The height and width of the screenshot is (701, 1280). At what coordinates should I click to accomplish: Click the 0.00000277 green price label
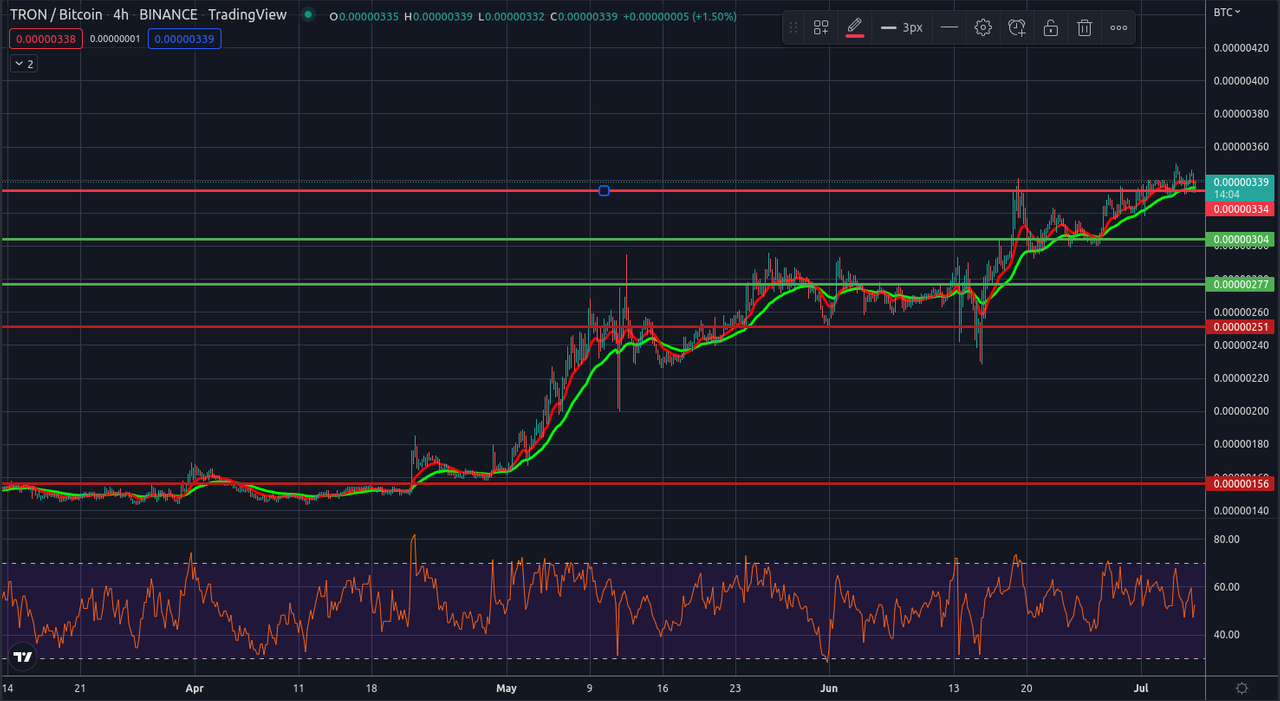[x=1239, y=284]
